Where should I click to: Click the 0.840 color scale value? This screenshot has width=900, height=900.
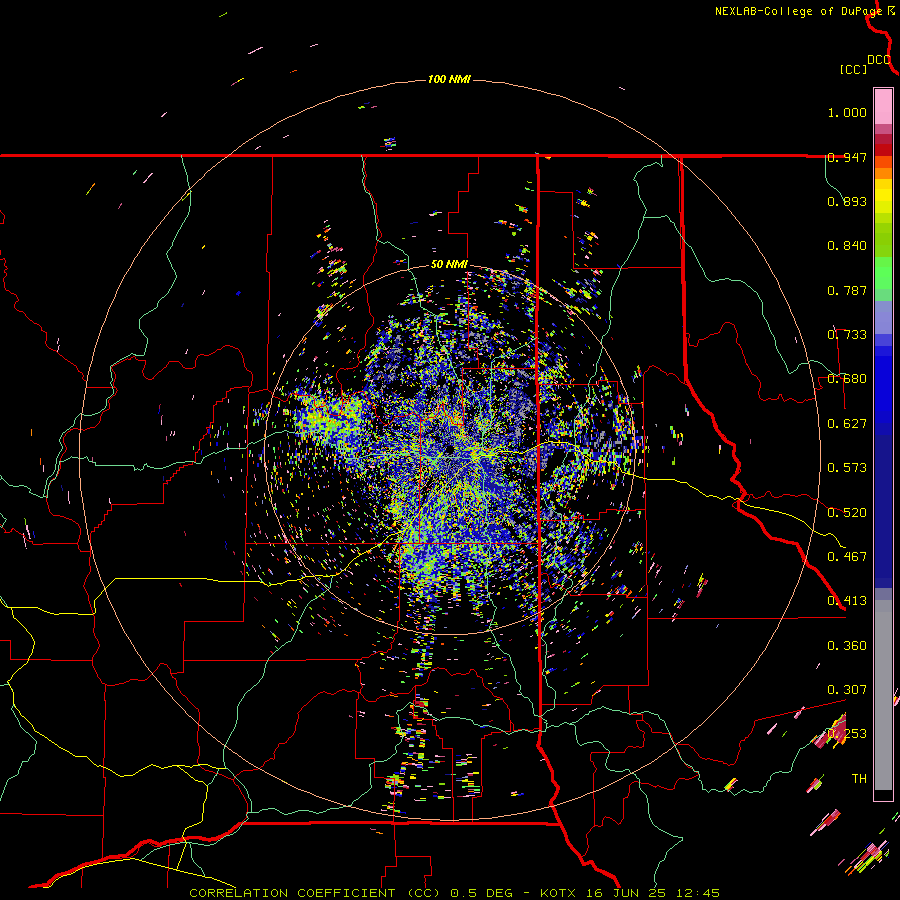847,246
